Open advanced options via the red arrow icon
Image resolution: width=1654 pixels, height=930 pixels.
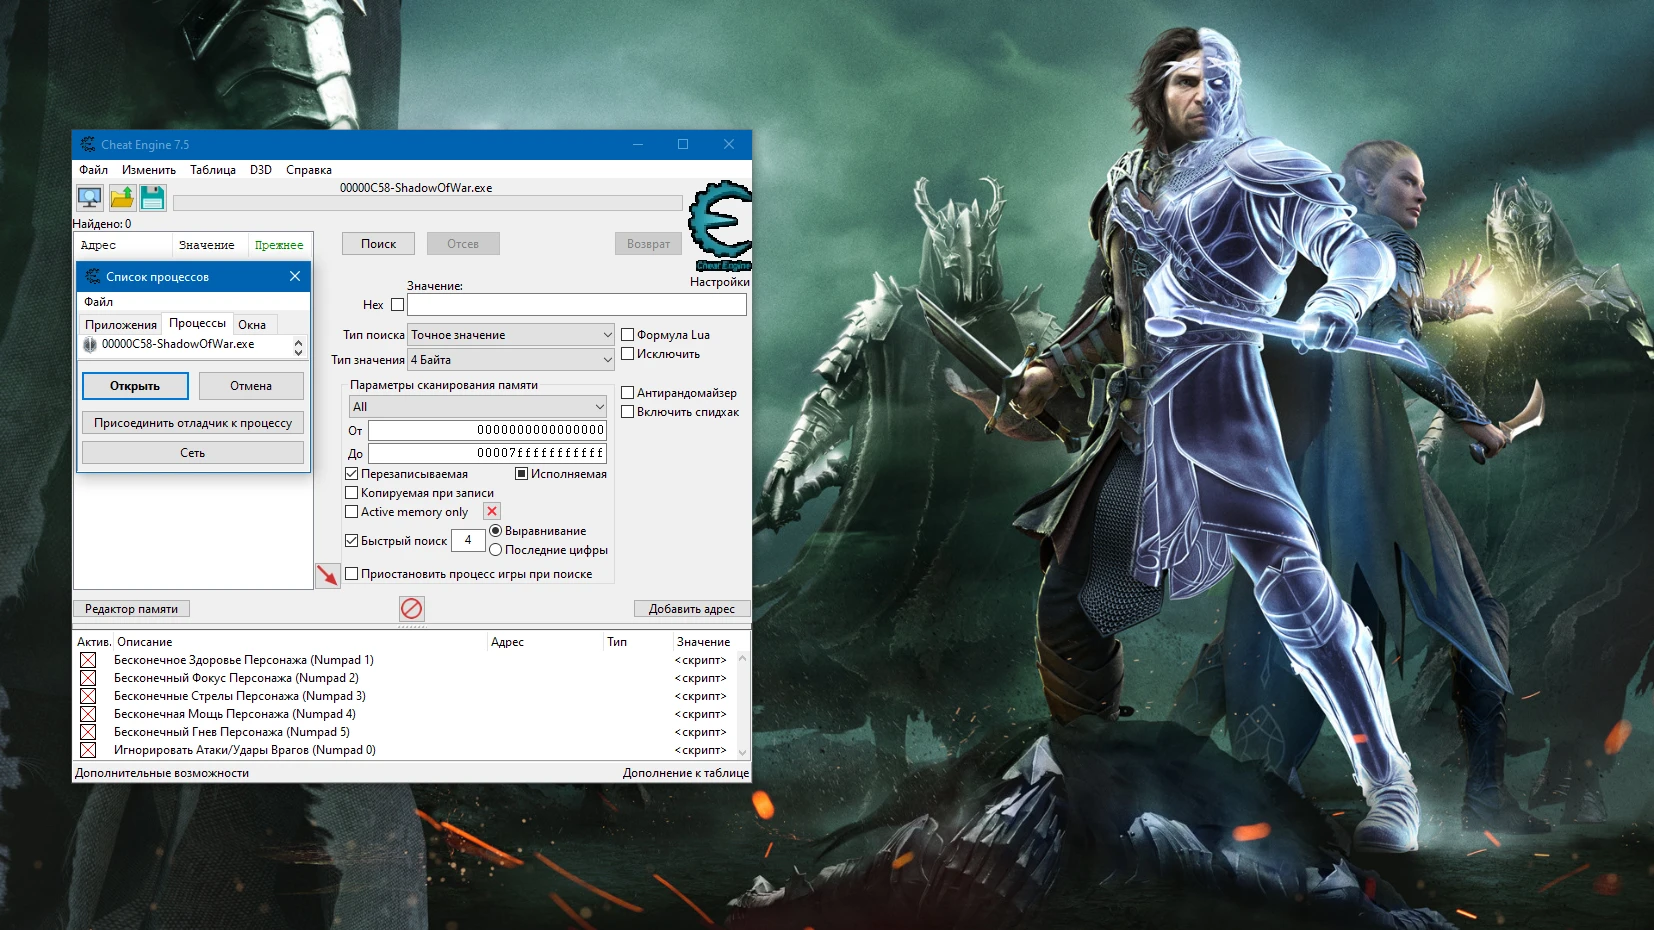(x=327, y=575)
